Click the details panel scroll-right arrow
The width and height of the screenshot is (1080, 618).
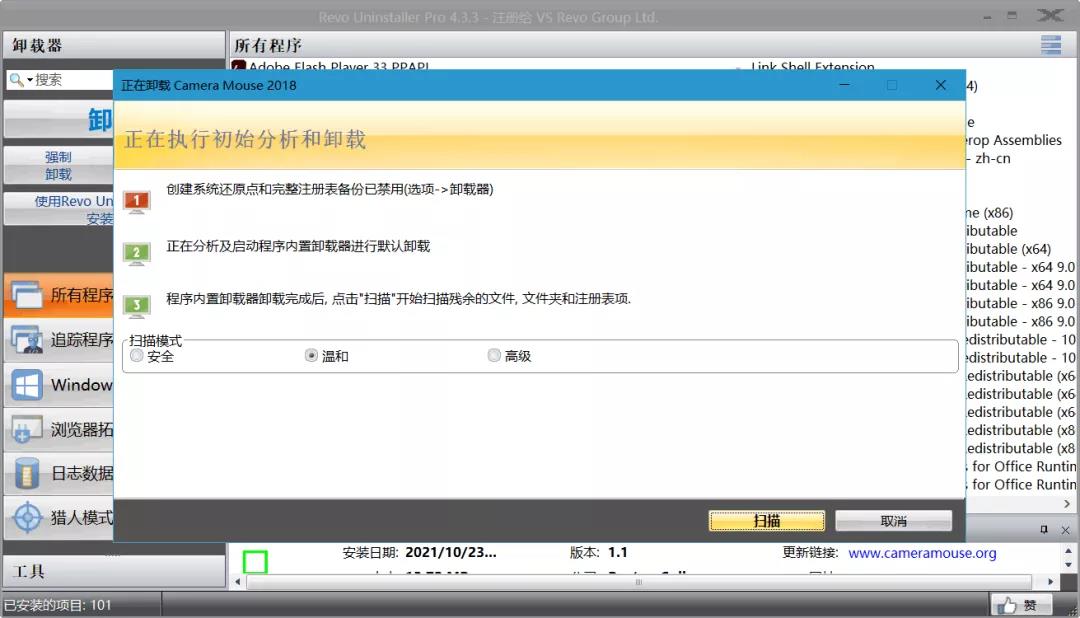point(1050,582)
